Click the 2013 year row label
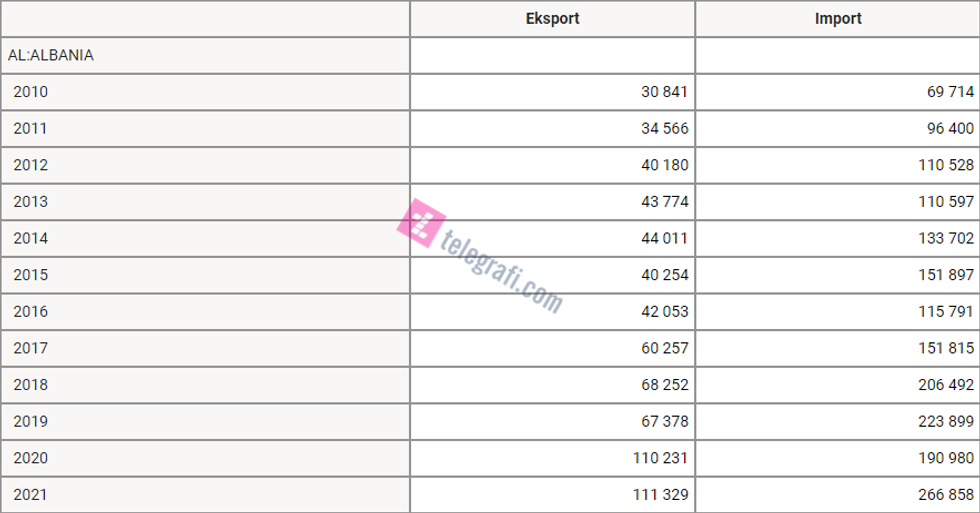 (31, 202)
